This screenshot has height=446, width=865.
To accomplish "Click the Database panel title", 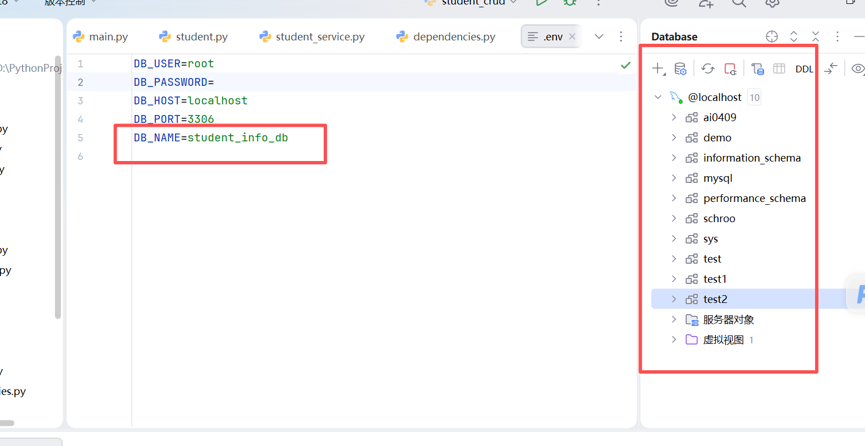I will (x=674, y=36).
